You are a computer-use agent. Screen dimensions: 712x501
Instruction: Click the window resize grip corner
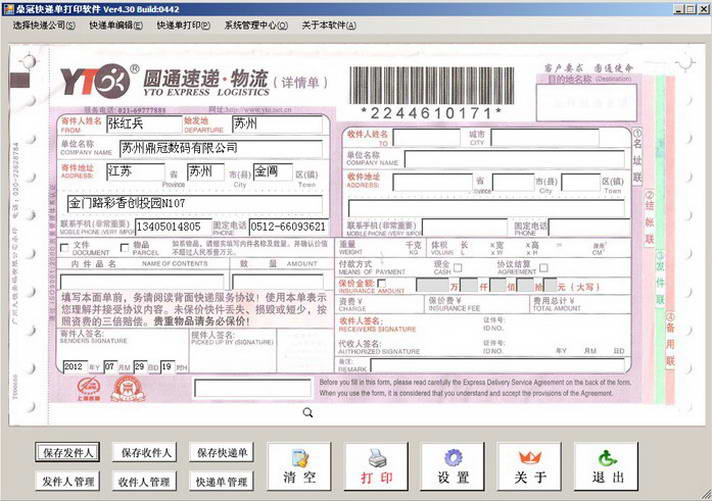pyautogui.click(x=707, y=495)
